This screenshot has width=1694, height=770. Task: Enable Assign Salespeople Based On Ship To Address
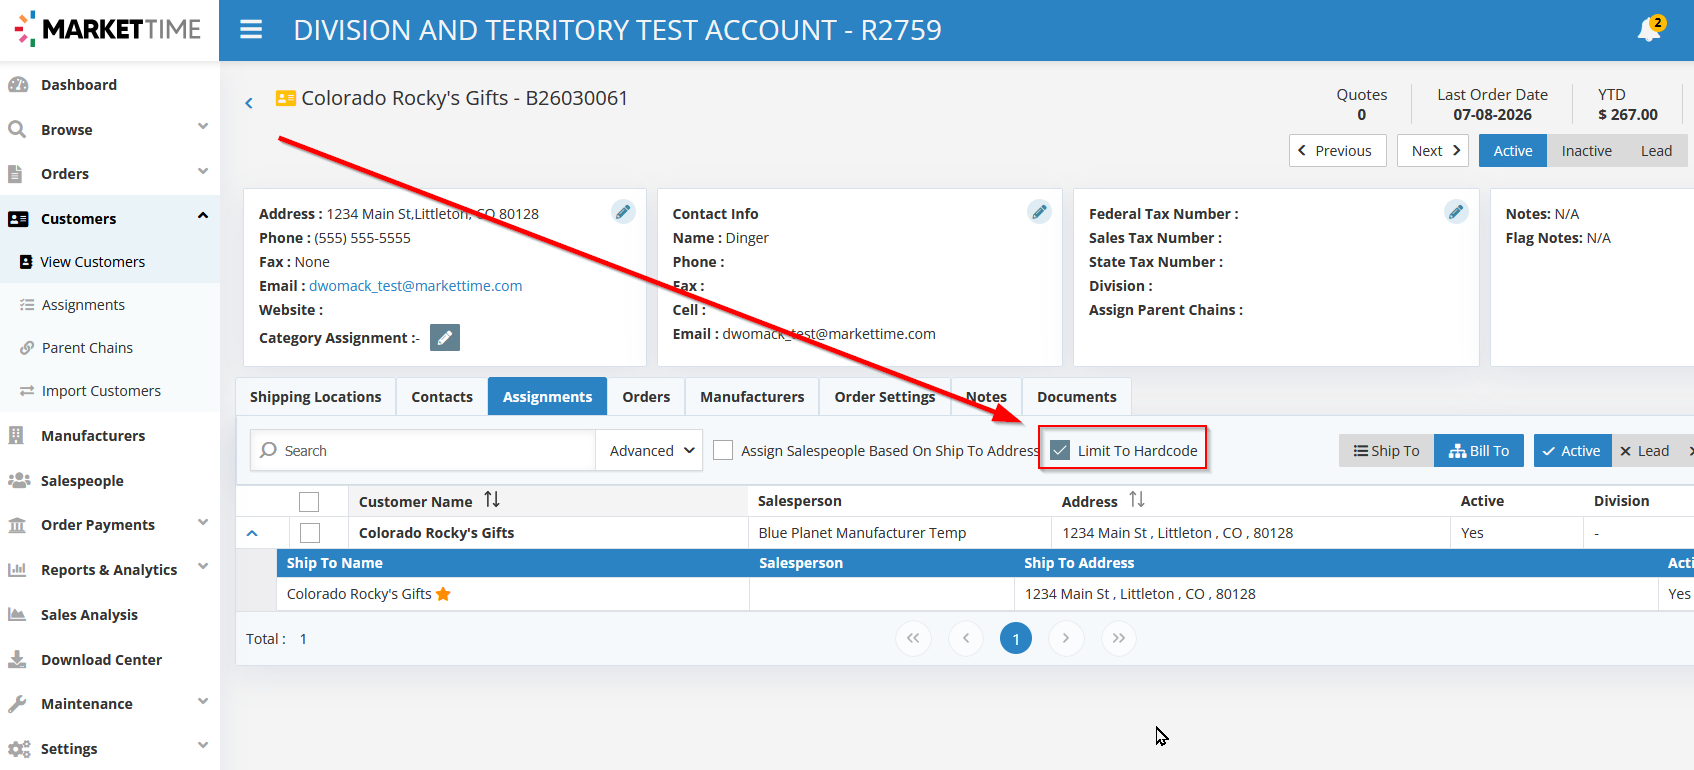(x=723, y=450)
